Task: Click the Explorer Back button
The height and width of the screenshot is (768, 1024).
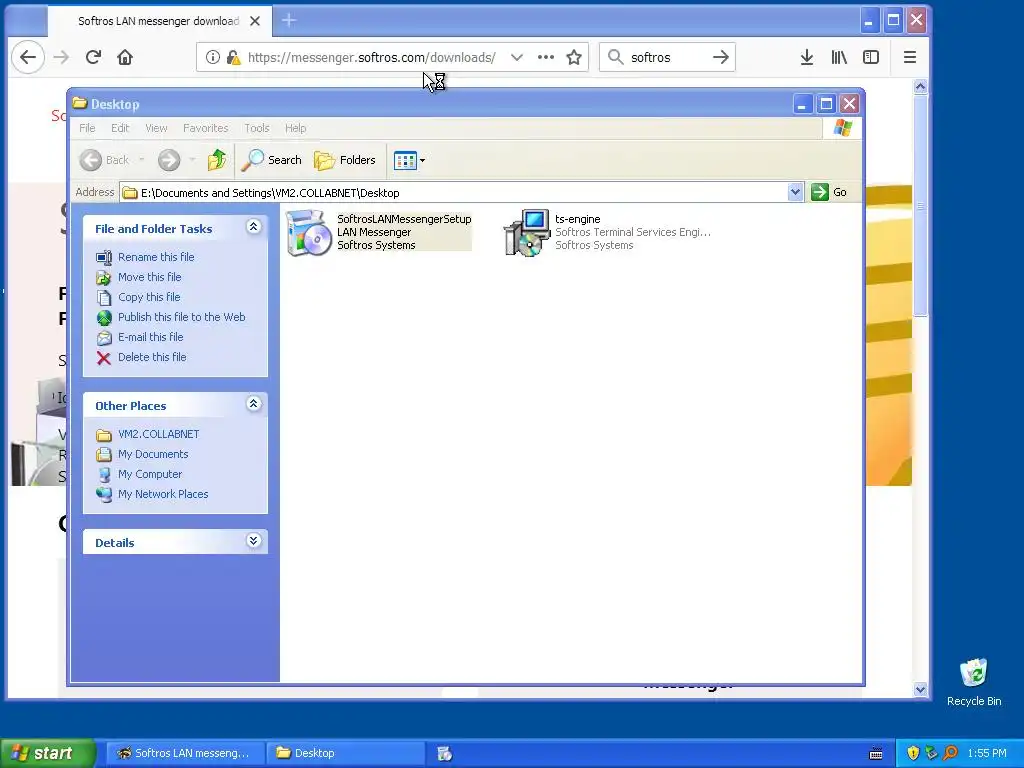Action: click(104, 160)
